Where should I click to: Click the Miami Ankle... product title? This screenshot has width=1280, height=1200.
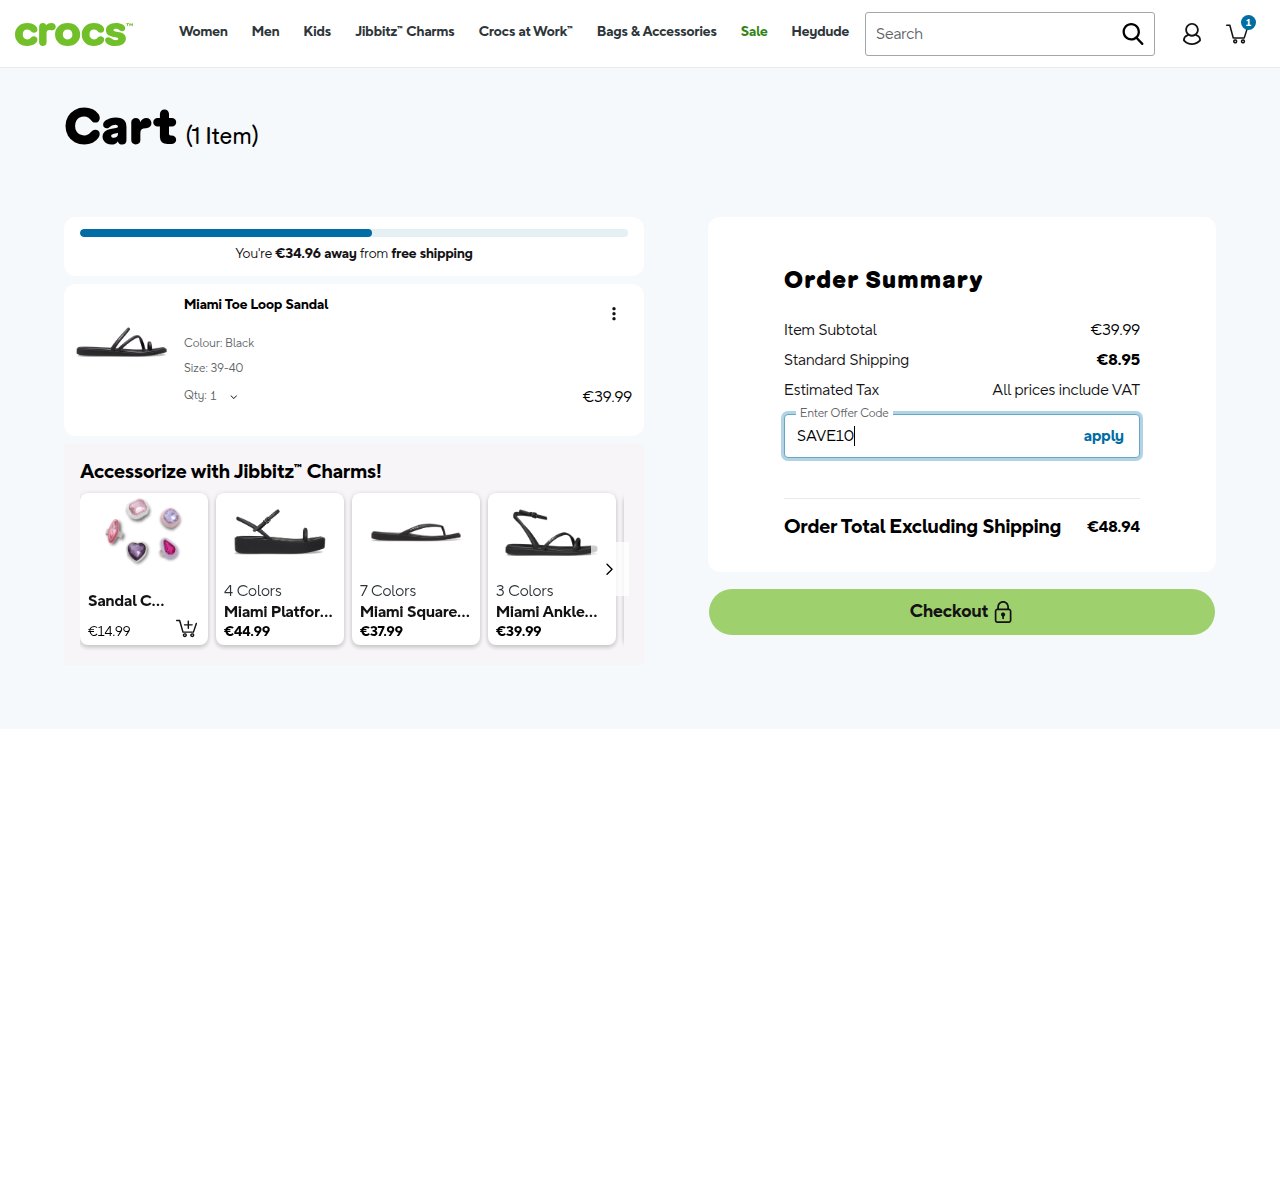click(547, 612)
